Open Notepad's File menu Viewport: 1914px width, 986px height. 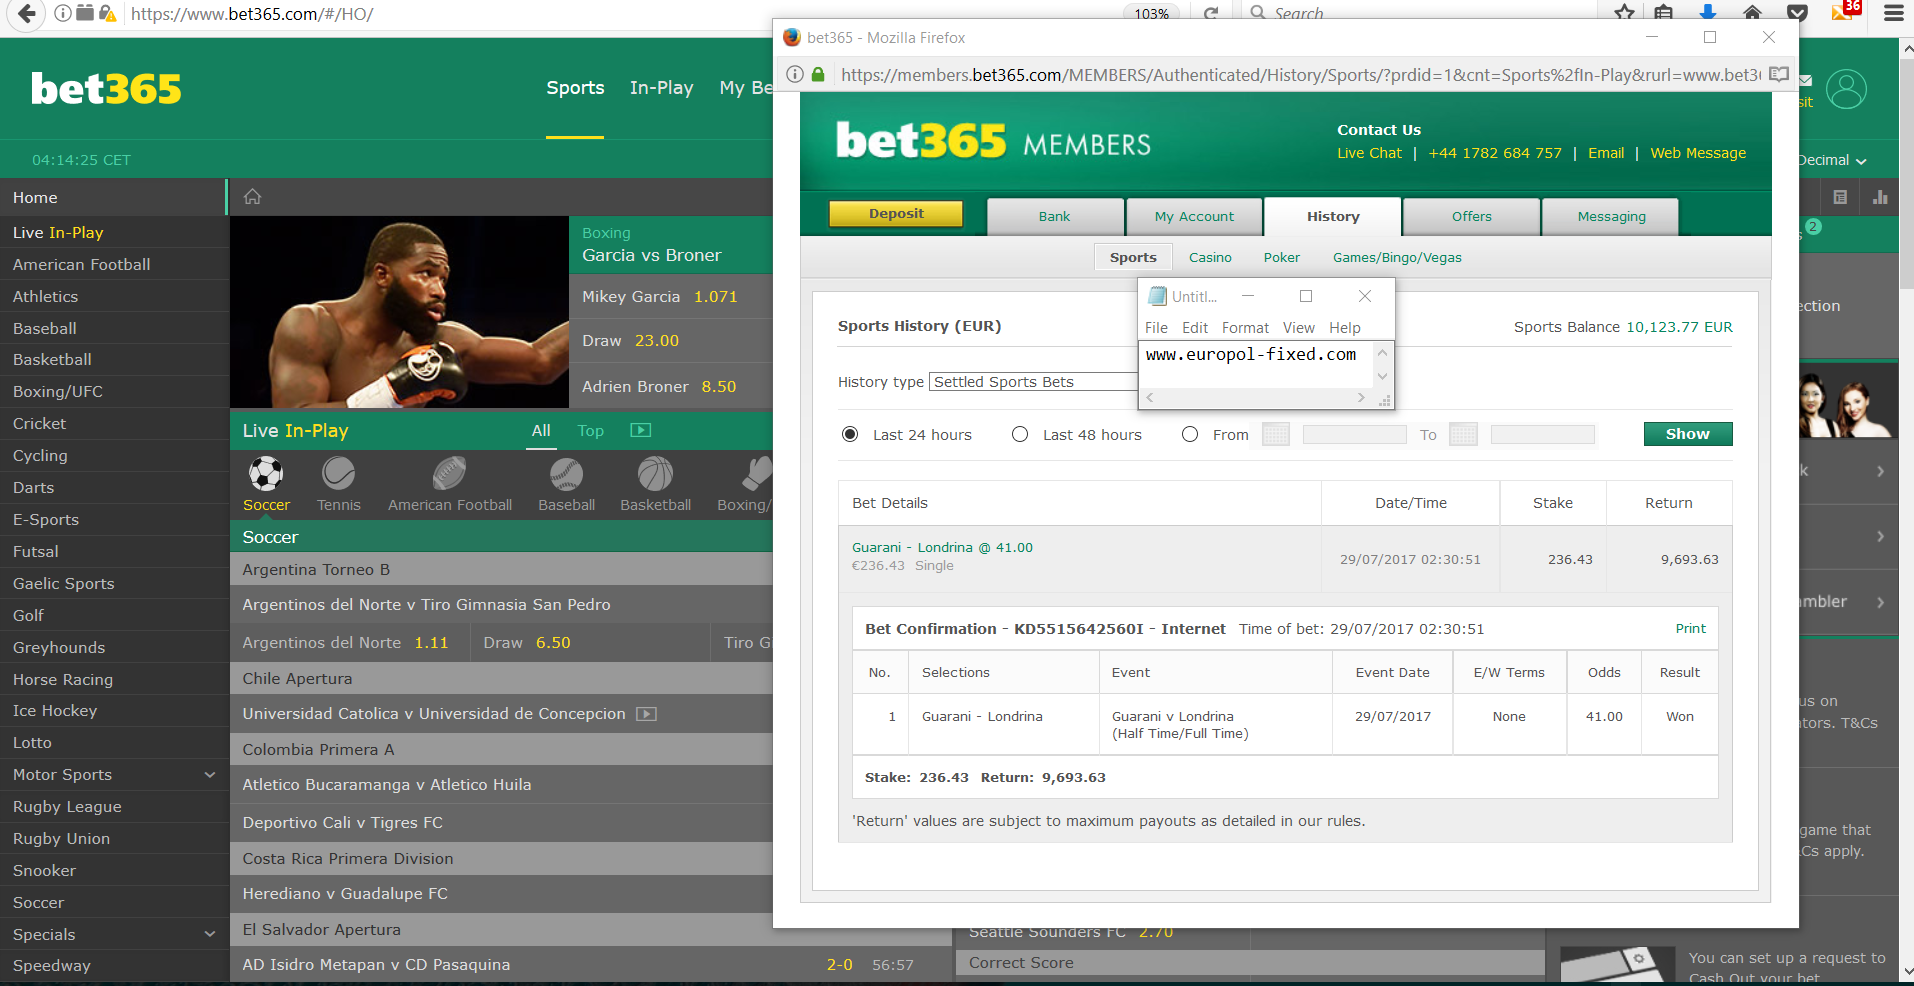(1156, 328)
